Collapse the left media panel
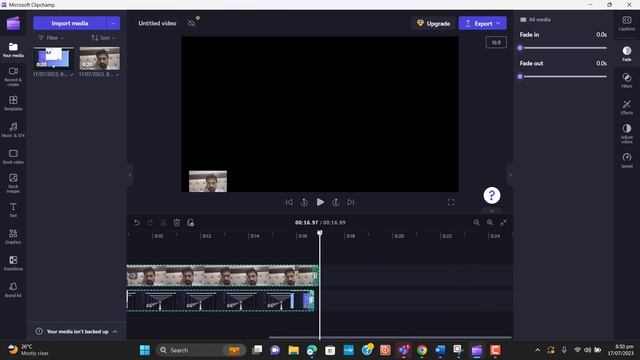640x360 pixels. 130,176
